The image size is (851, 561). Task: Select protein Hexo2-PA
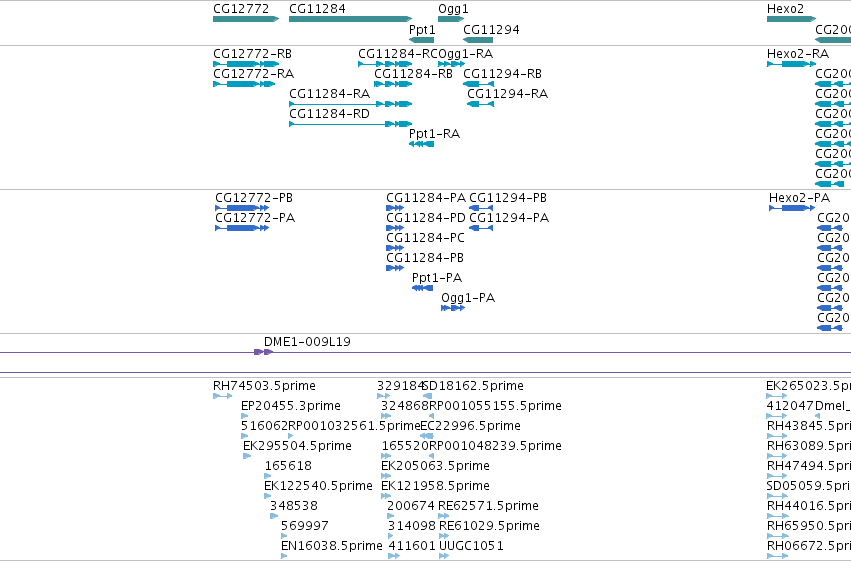792,208
